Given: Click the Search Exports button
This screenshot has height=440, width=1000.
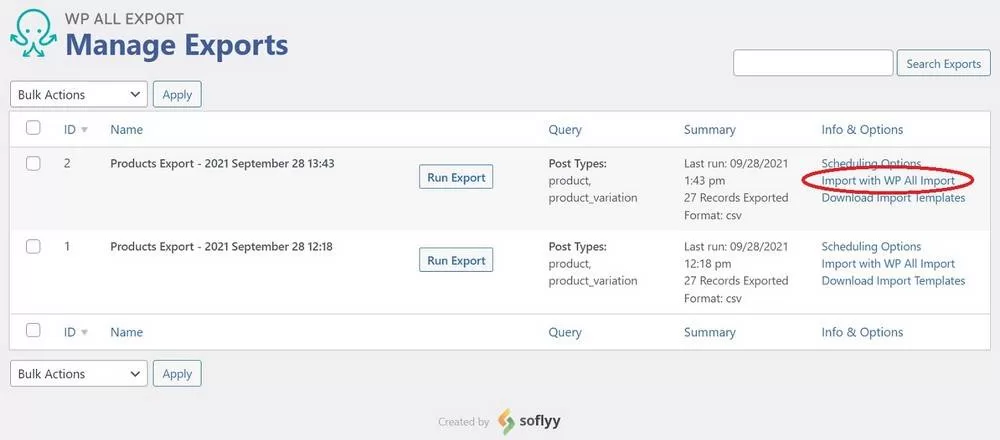Looking at the screenshot, I should [943, 63].
